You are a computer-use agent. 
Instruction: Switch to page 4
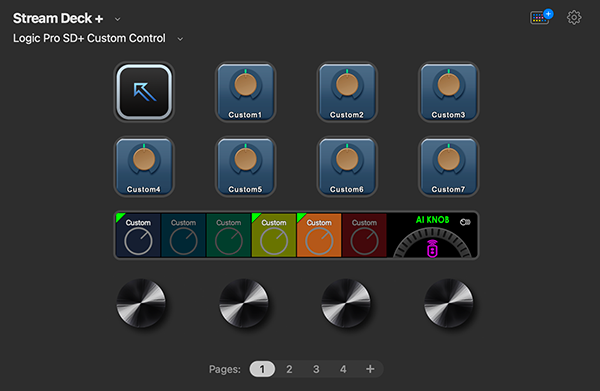(x=343, y=369)
